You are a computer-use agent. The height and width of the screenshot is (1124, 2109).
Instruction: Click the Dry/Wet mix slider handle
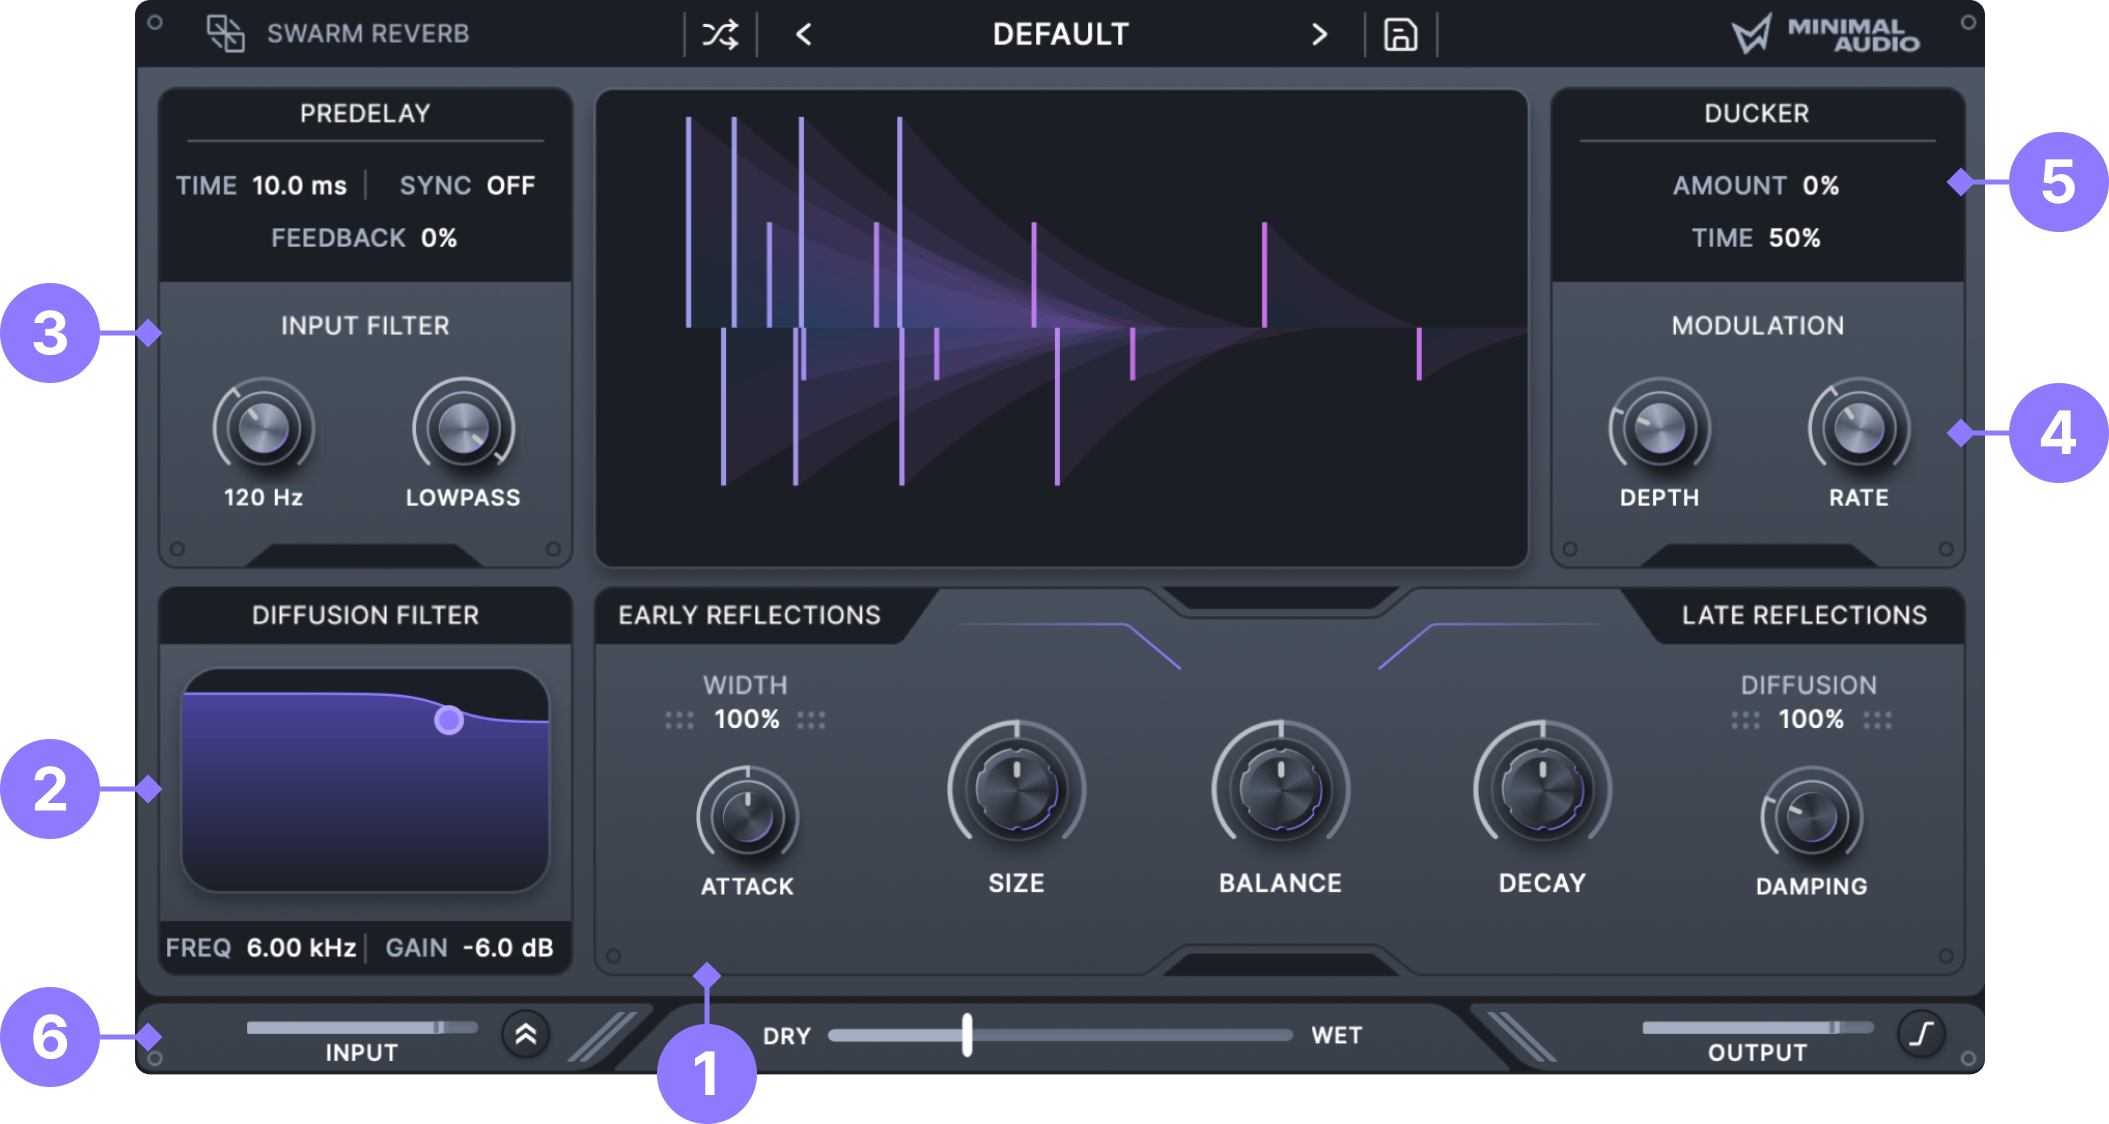pos(966,1035)
